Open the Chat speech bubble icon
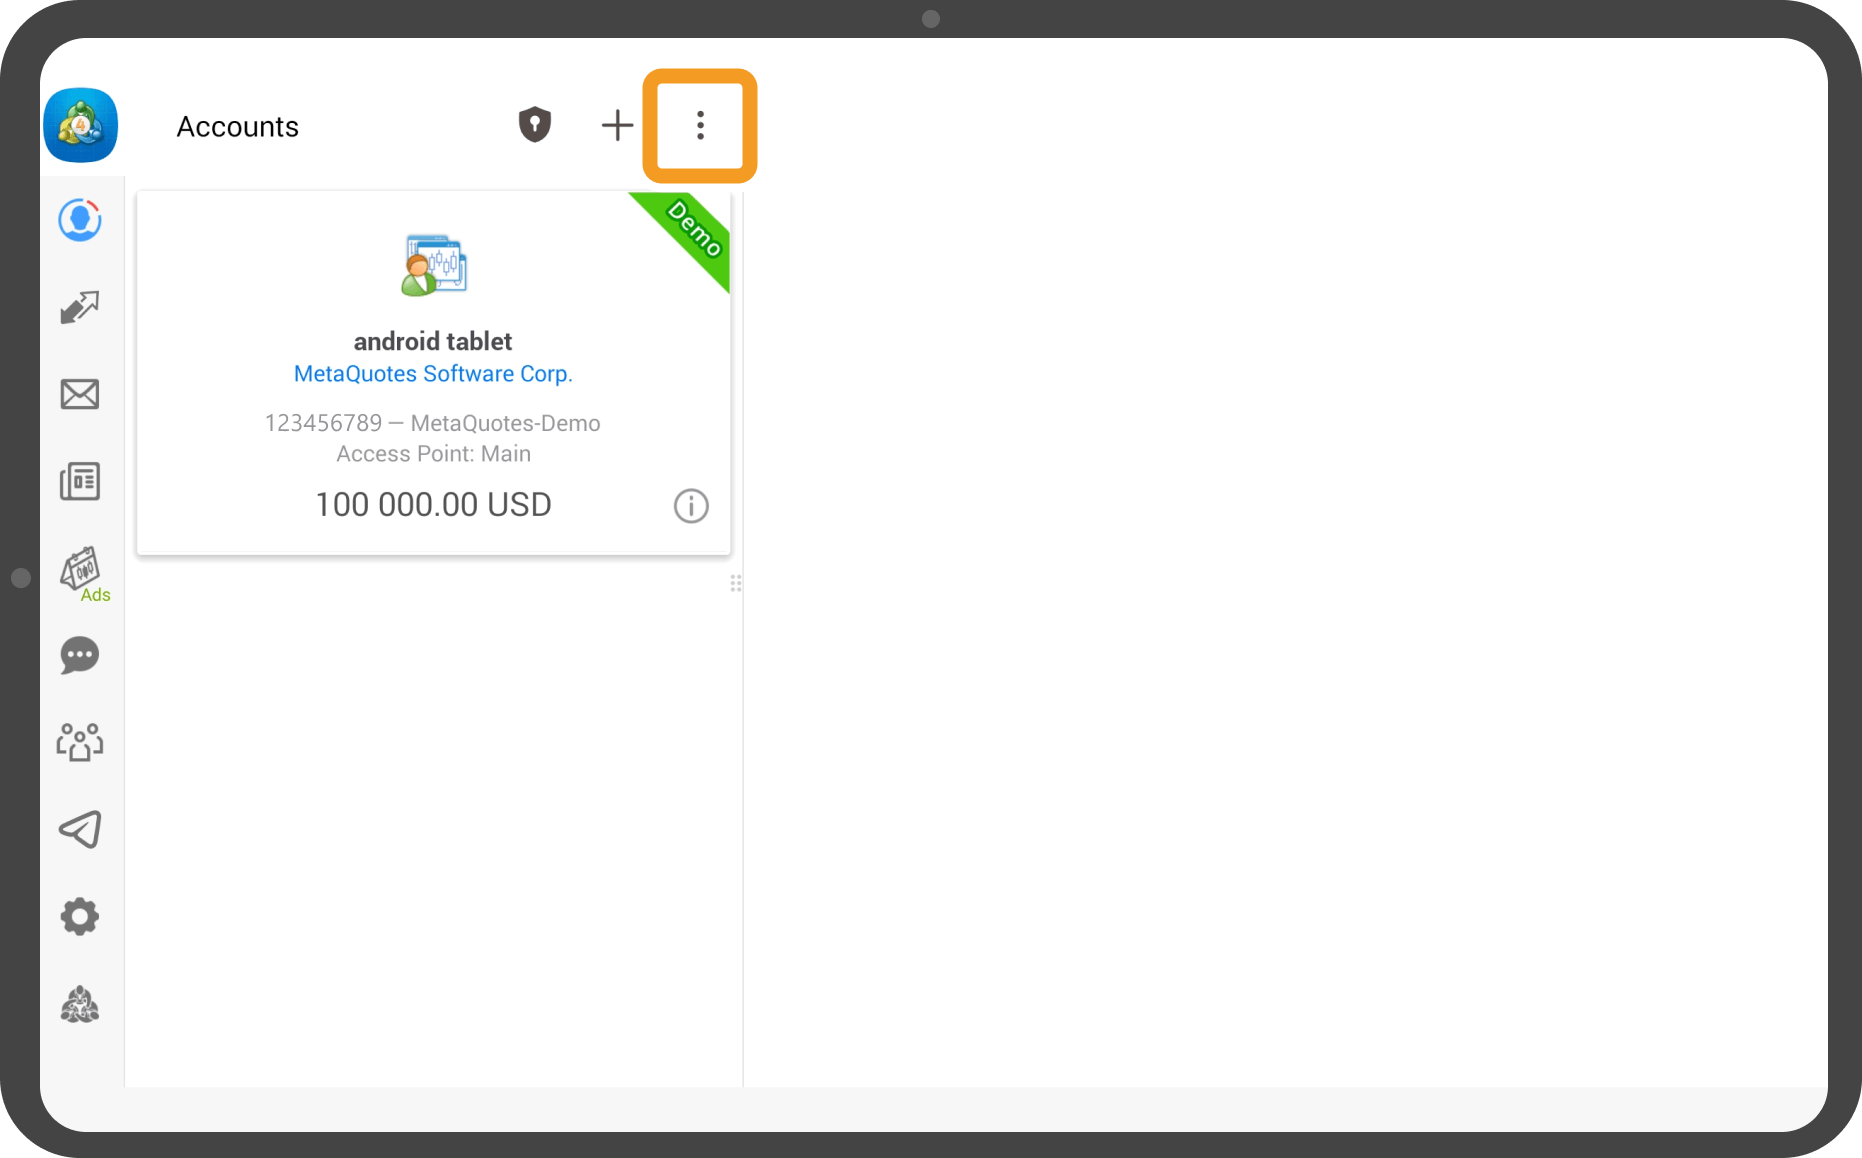This screenshot has width=1862, height=1158. (80, 656)
